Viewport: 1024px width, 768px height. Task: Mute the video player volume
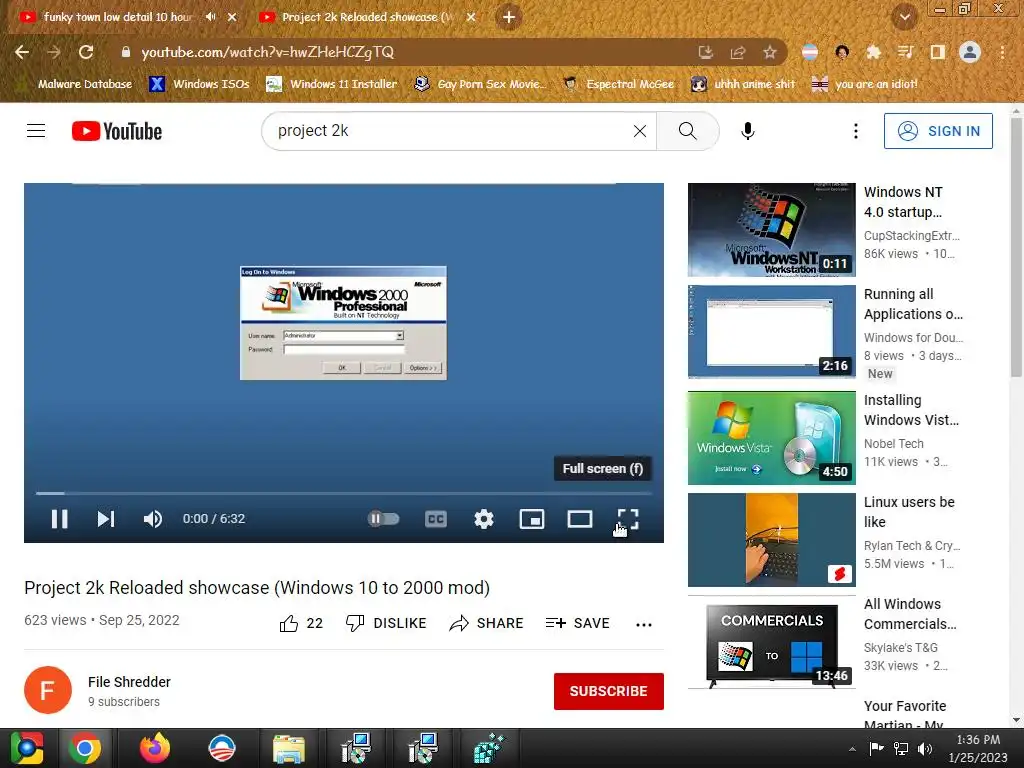point(153,519)
